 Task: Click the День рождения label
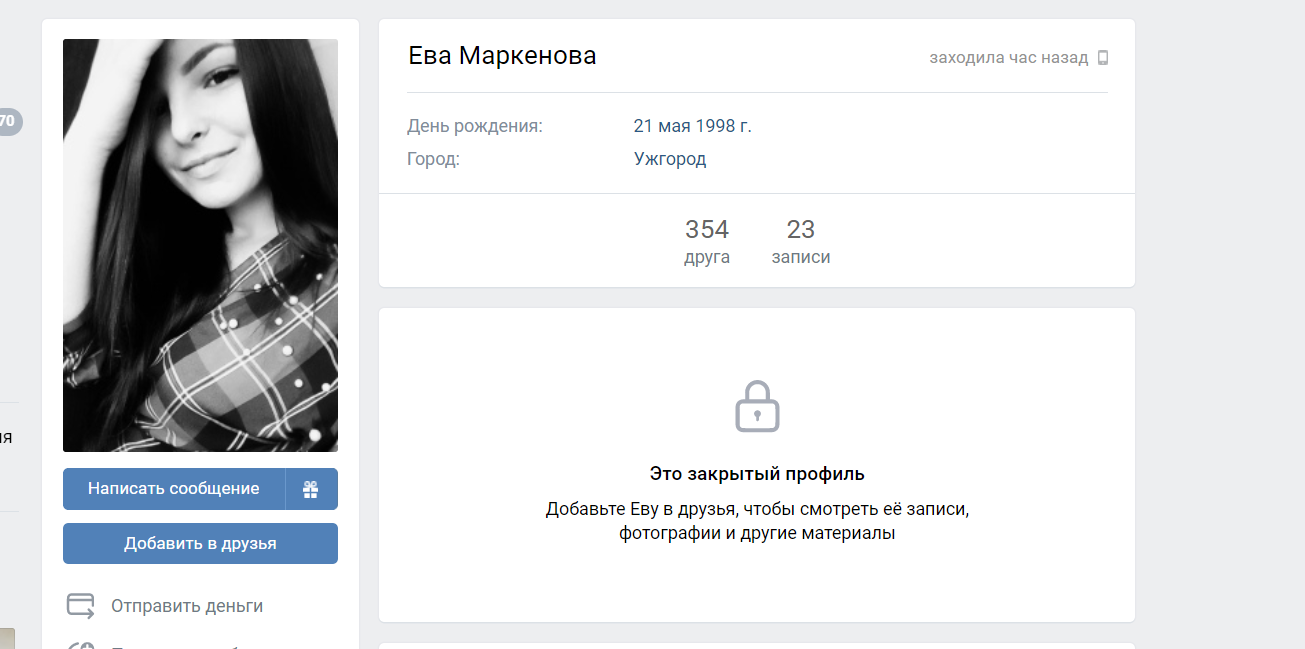click(475, 126)
